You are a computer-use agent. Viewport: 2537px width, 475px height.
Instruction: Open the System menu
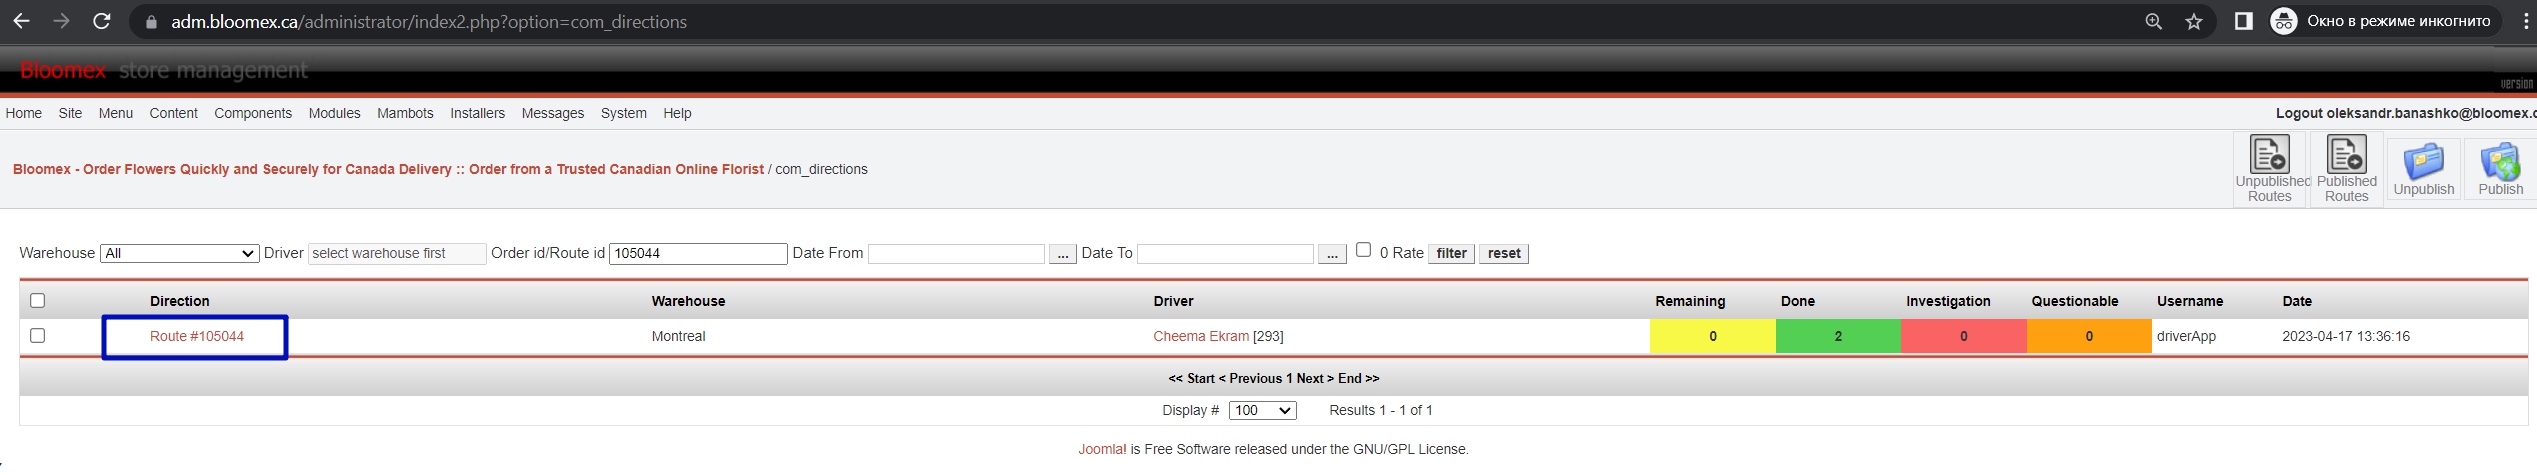[x=624, y=113]
